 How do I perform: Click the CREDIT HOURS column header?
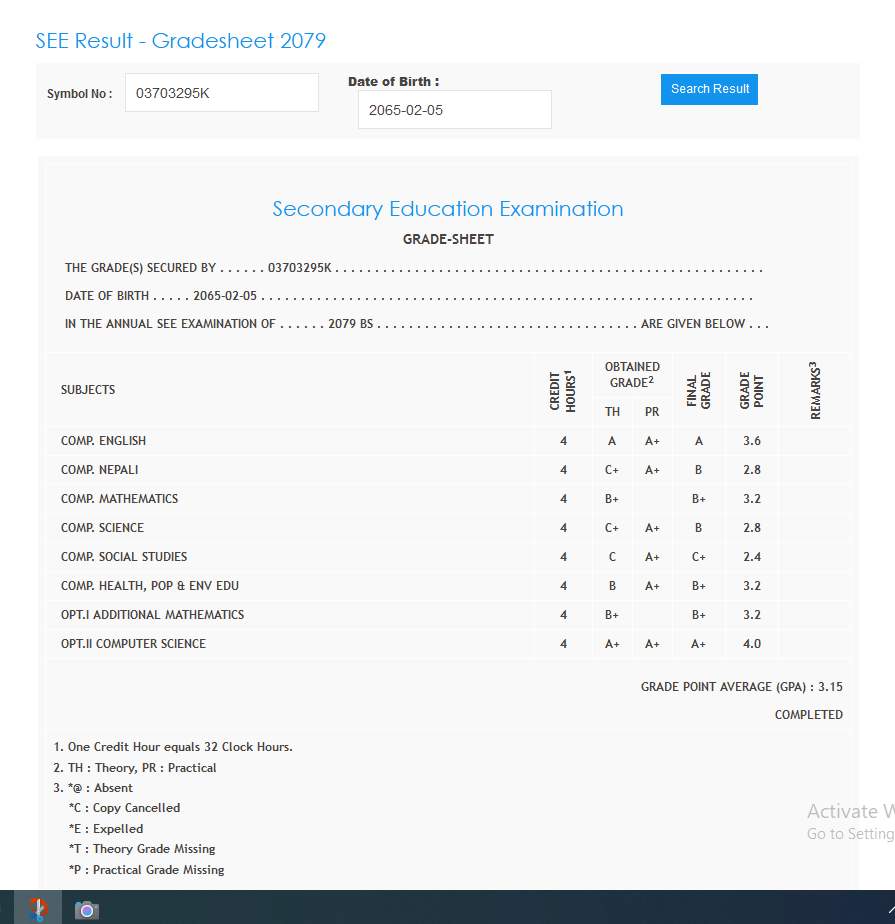563,390
